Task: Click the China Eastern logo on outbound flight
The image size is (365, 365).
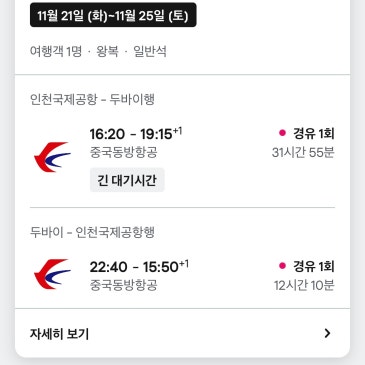Action: (52, 157)
